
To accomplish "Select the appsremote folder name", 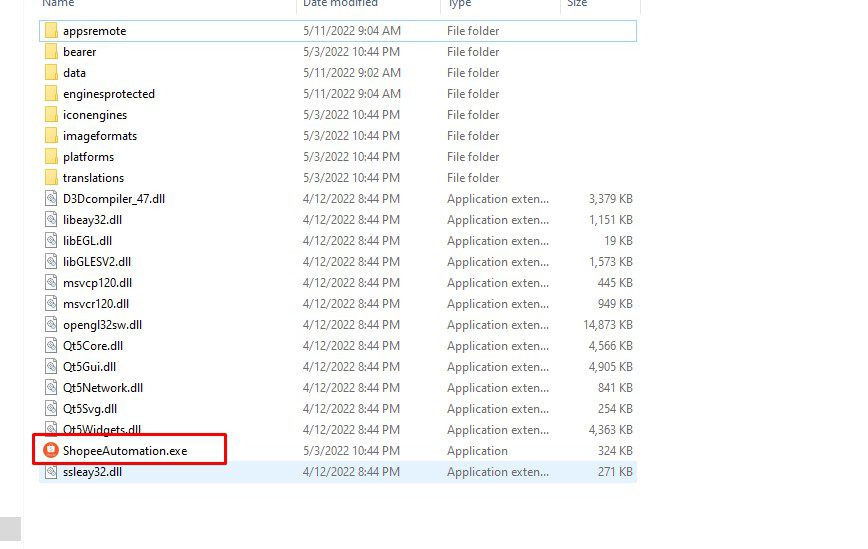I will tap(95, 31).
